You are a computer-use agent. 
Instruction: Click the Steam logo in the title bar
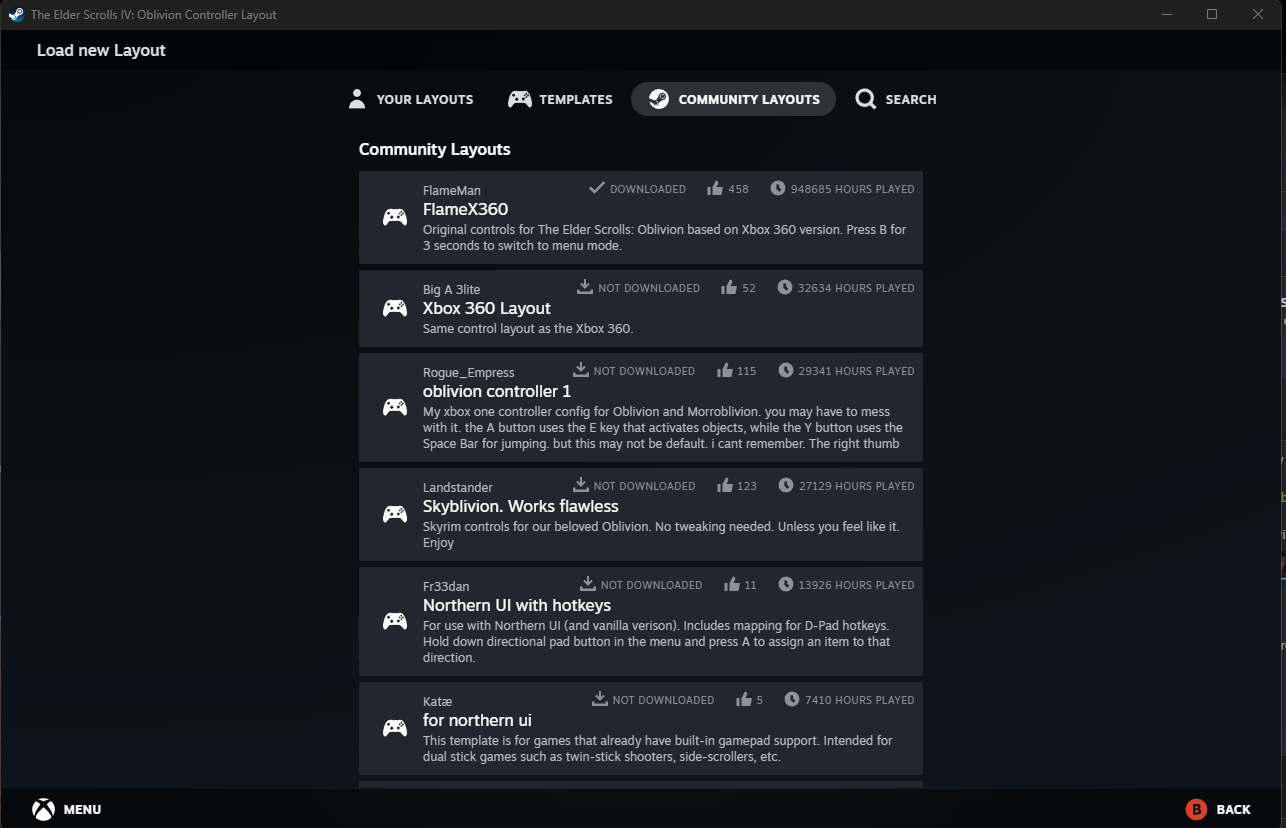click(16, 15)
